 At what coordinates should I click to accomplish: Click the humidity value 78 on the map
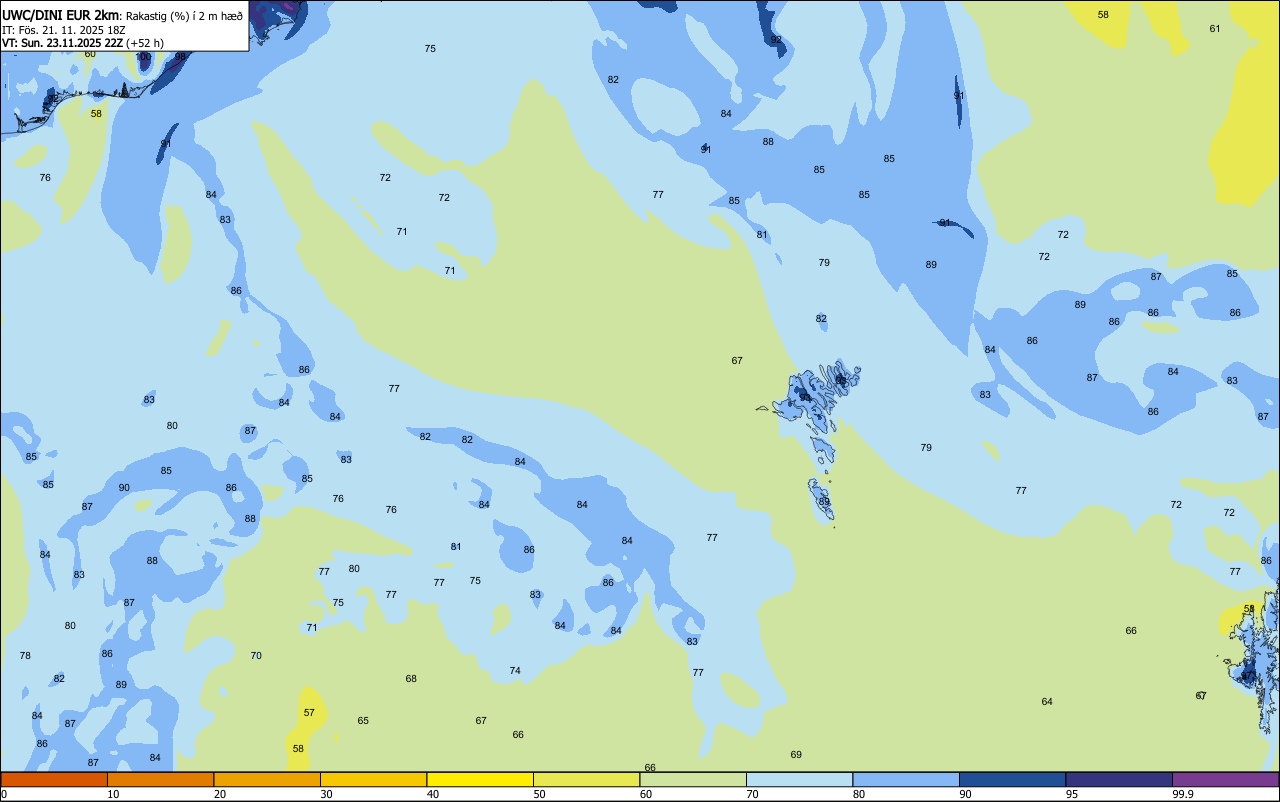25,655
